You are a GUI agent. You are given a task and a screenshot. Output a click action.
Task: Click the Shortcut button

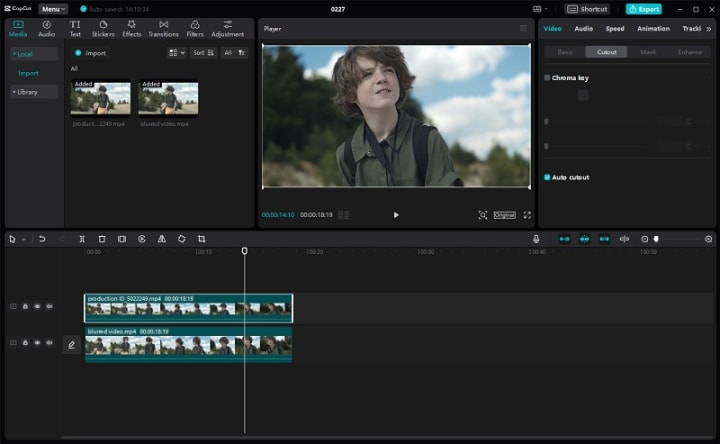click(x=588, y=9)
